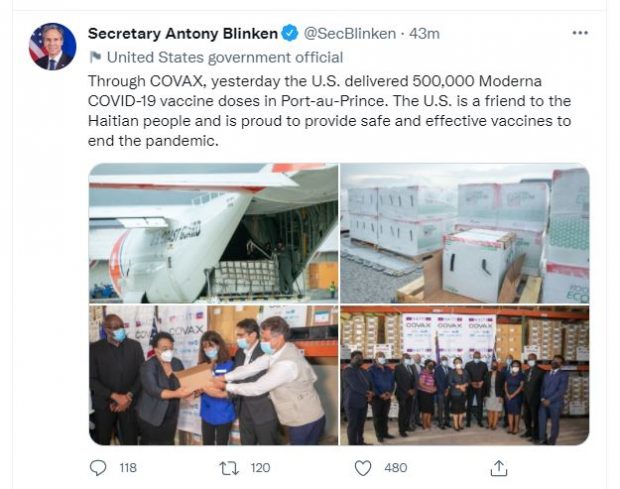Click the 480 likes count
This screenshot has height=489, width=620.
click(x=395, y=468)
